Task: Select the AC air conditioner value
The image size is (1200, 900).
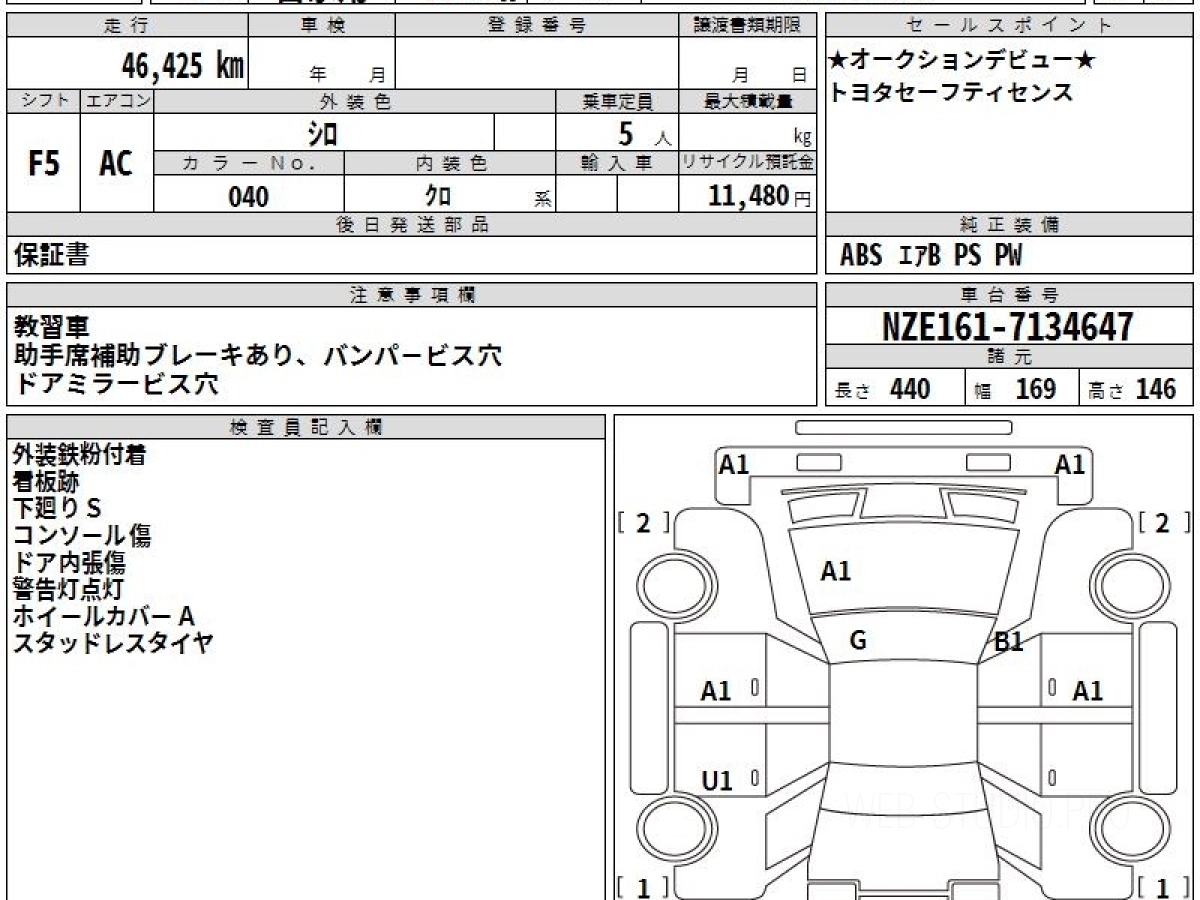Action: [117, 163]
